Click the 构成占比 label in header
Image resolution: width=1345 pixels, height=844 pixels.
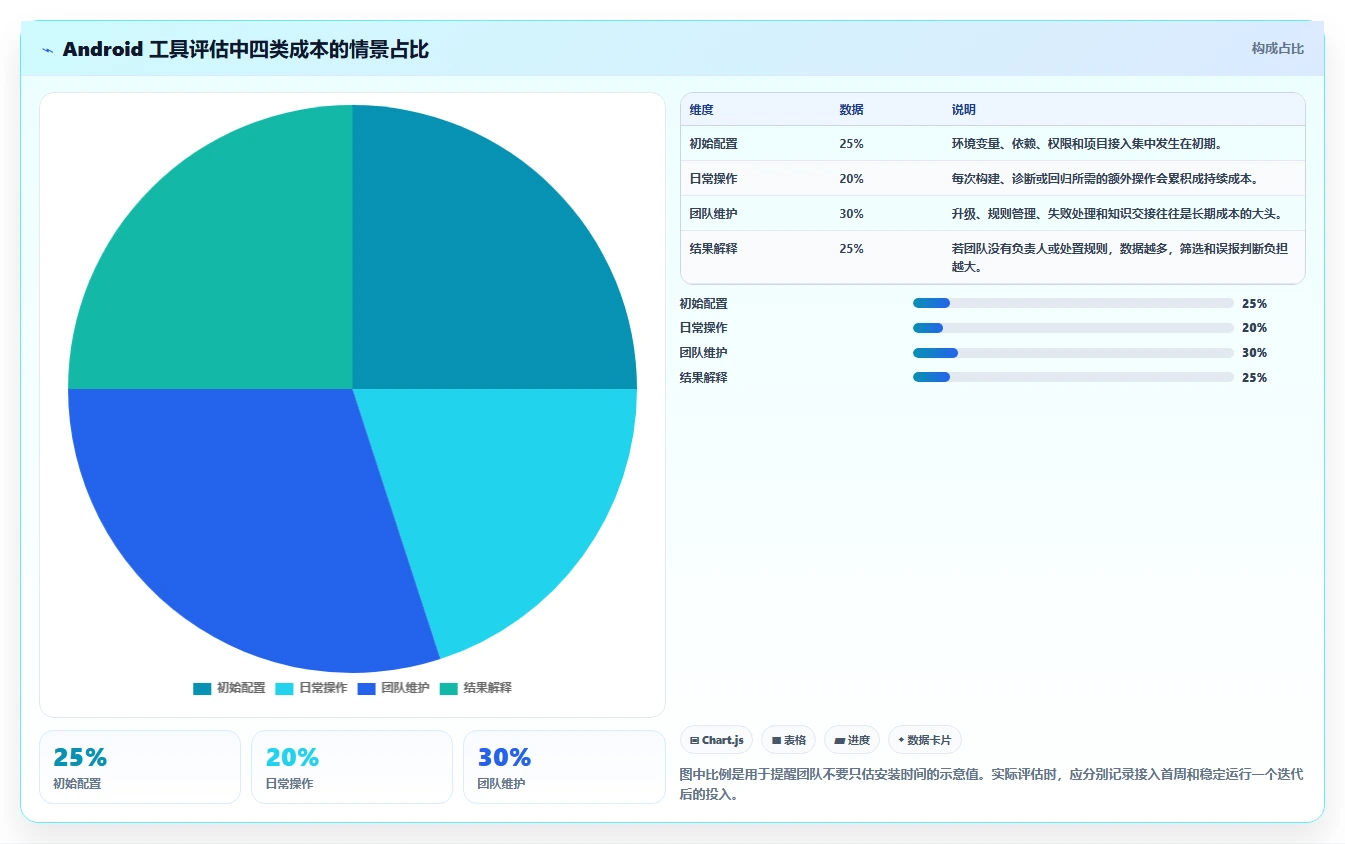[1277, 48]
